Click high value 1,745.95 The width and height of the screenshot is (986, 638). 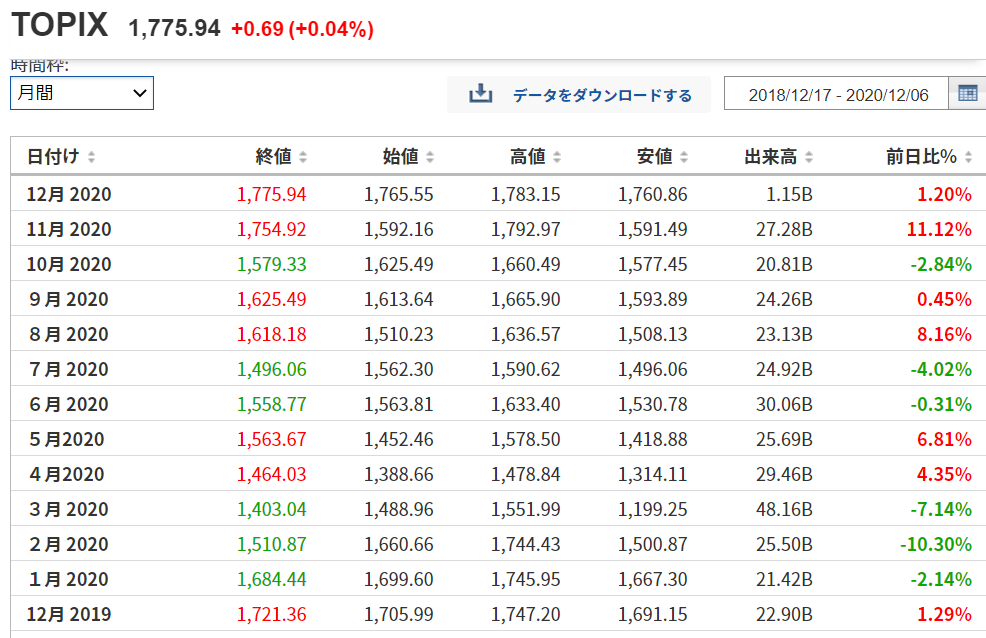tap(526, 580)
